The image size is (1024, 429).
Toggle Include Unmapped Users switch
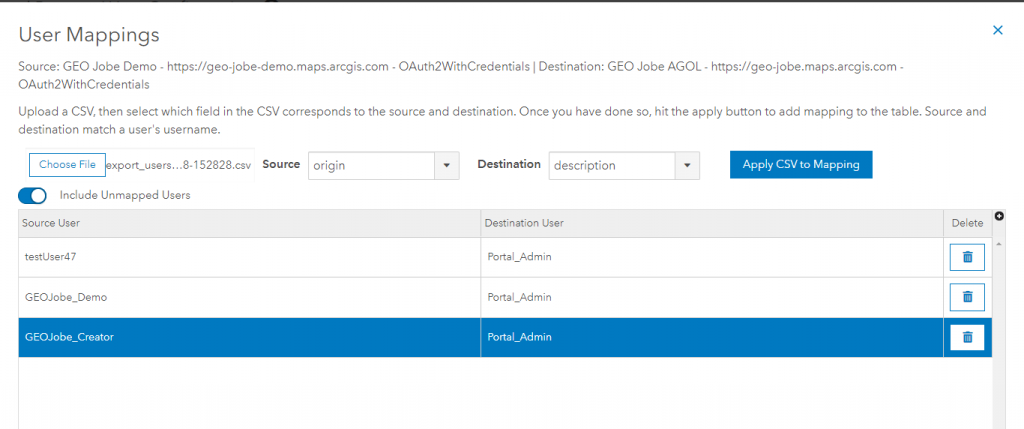[33, 195]
